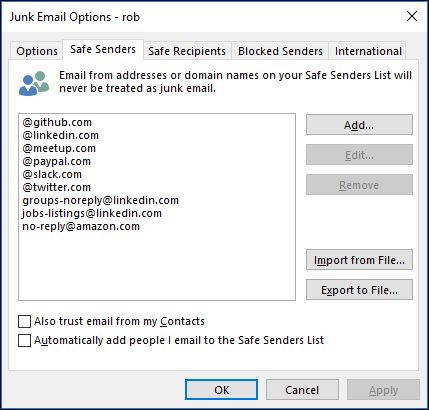The width and height of the screenshot is (429, 410).
Task: Select @slack.com entry
Action: pos(52,174)
